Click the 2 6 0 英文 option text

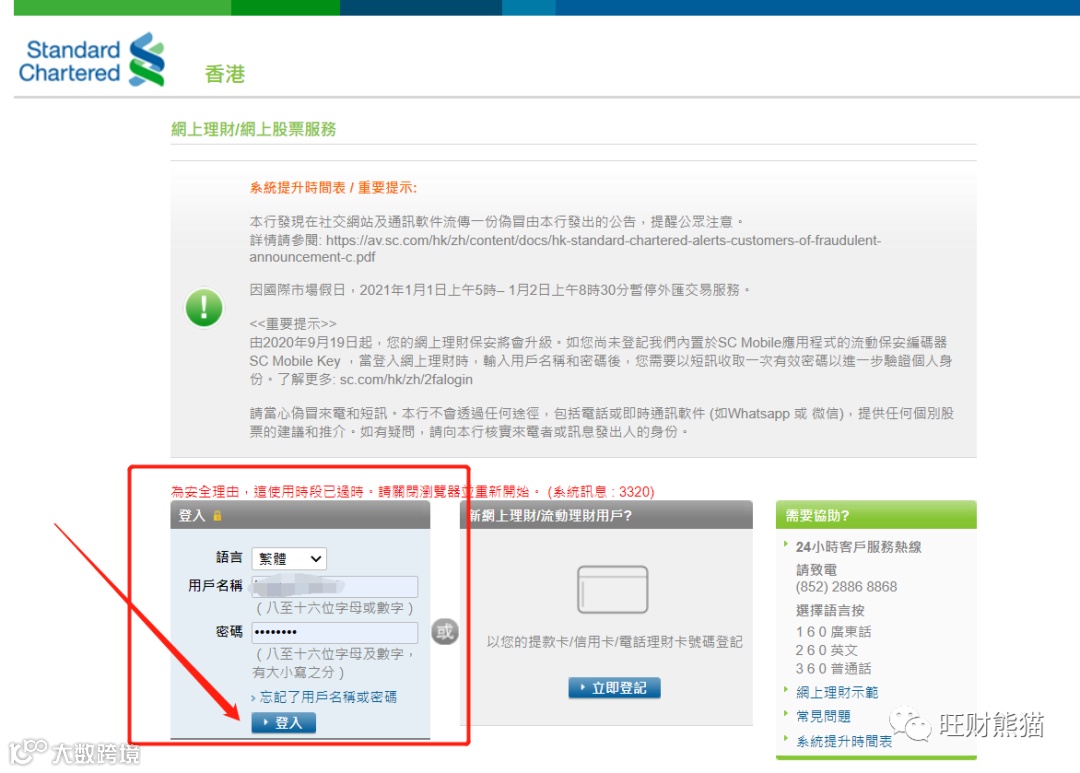click(827, 650)
